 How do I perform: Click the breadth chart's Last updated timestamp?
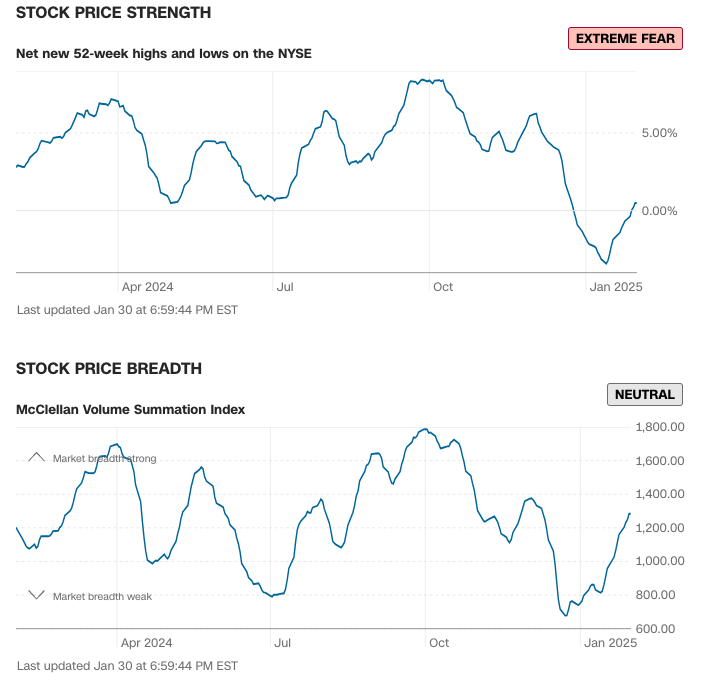pos(127,665)
